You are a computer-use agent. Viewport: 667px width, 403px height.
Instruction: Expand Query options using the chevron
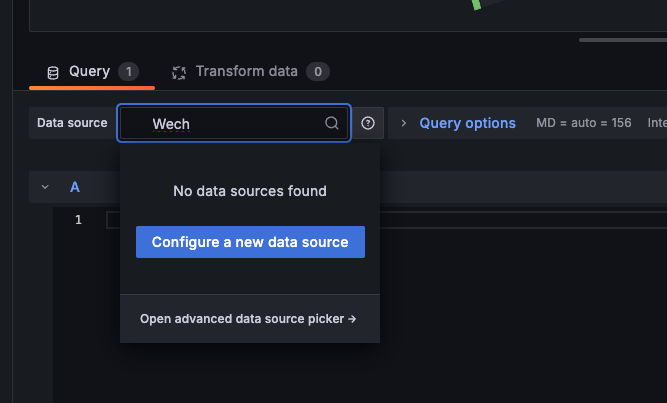[403, 123]
